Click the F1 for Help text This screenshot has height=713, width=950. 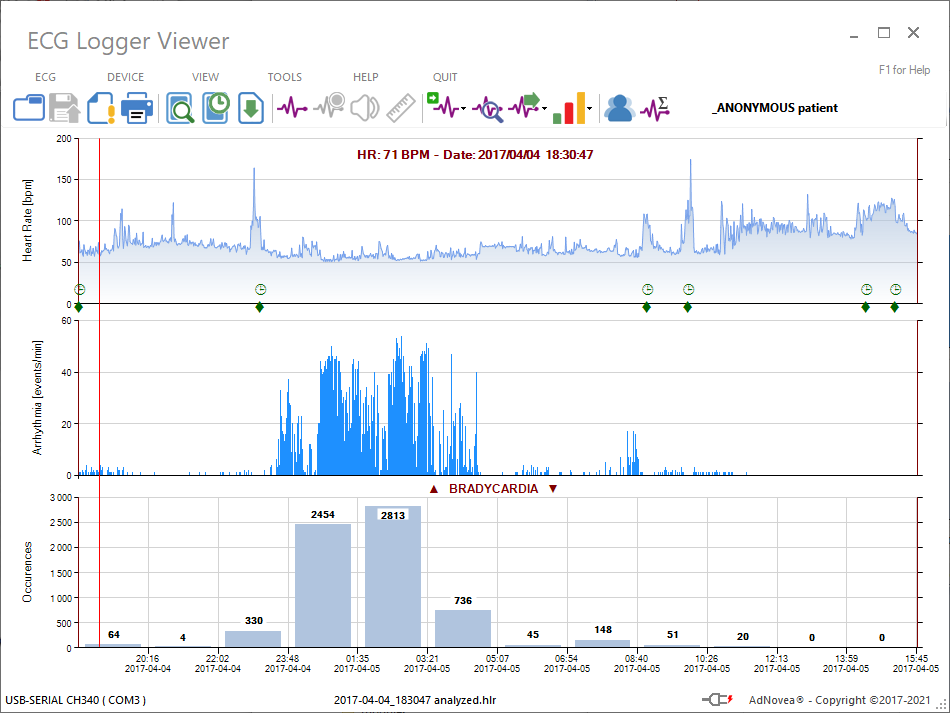click(x=904, y=70)
